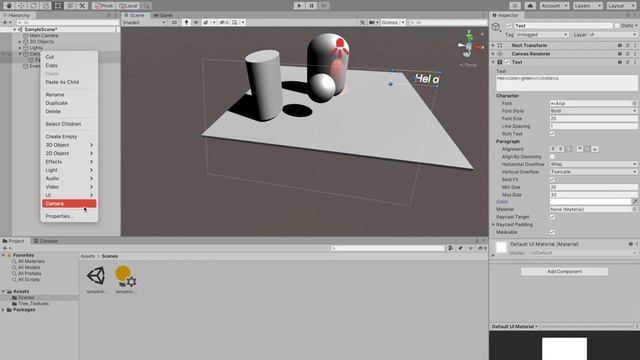Toggle scene audio speaker icon
The image size is (640, 360).
tap(196, 22)
